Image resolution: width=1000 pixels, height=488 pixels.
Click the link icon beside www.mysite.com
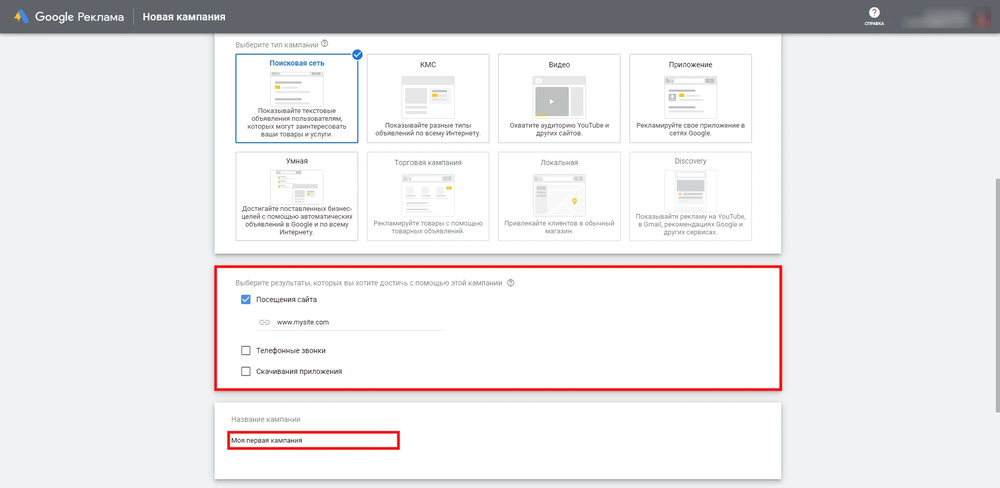(x=264, y=322)
